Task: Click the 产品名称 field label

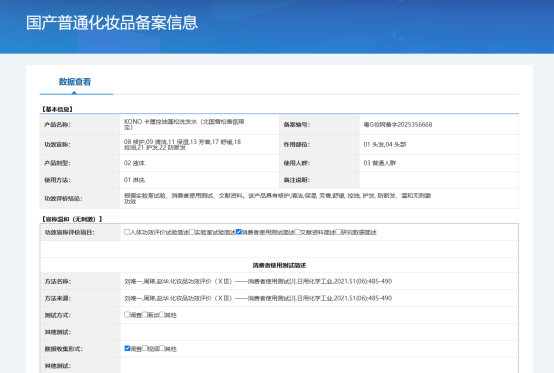Action: (57, 125)
